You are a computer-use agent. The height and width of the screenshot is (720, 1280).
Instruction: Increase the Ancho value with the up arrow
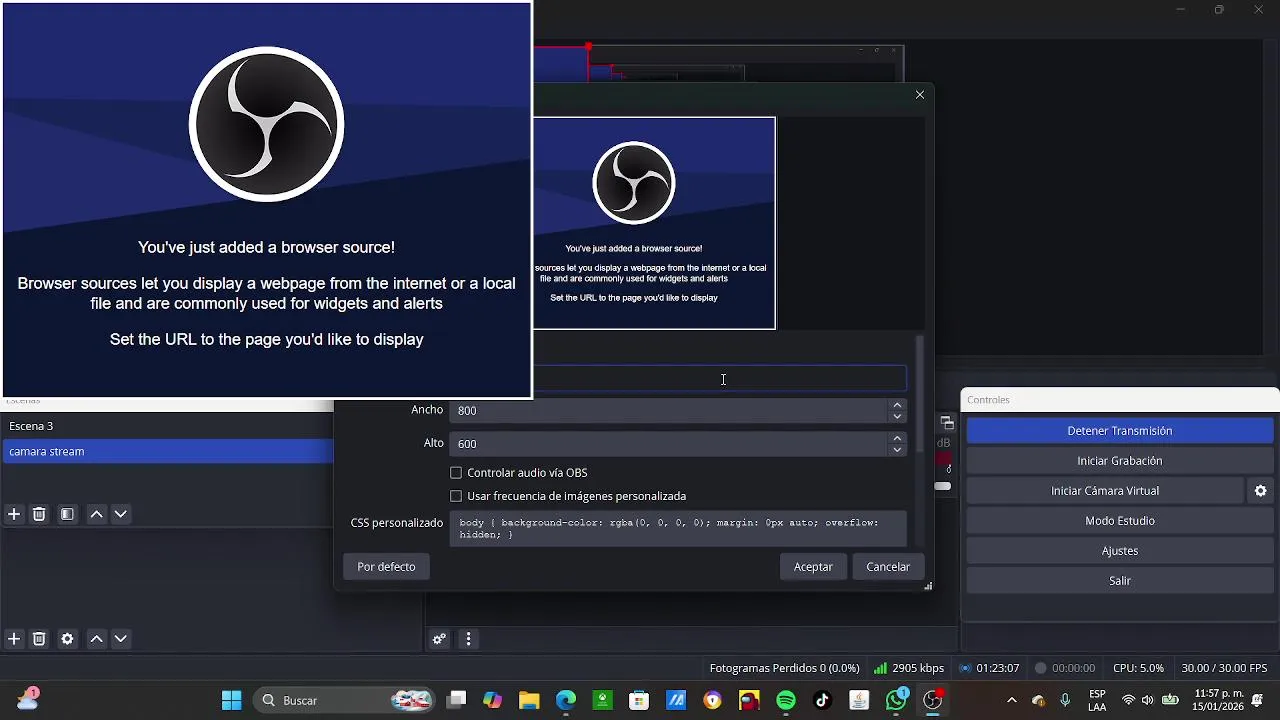pos(897,405)
